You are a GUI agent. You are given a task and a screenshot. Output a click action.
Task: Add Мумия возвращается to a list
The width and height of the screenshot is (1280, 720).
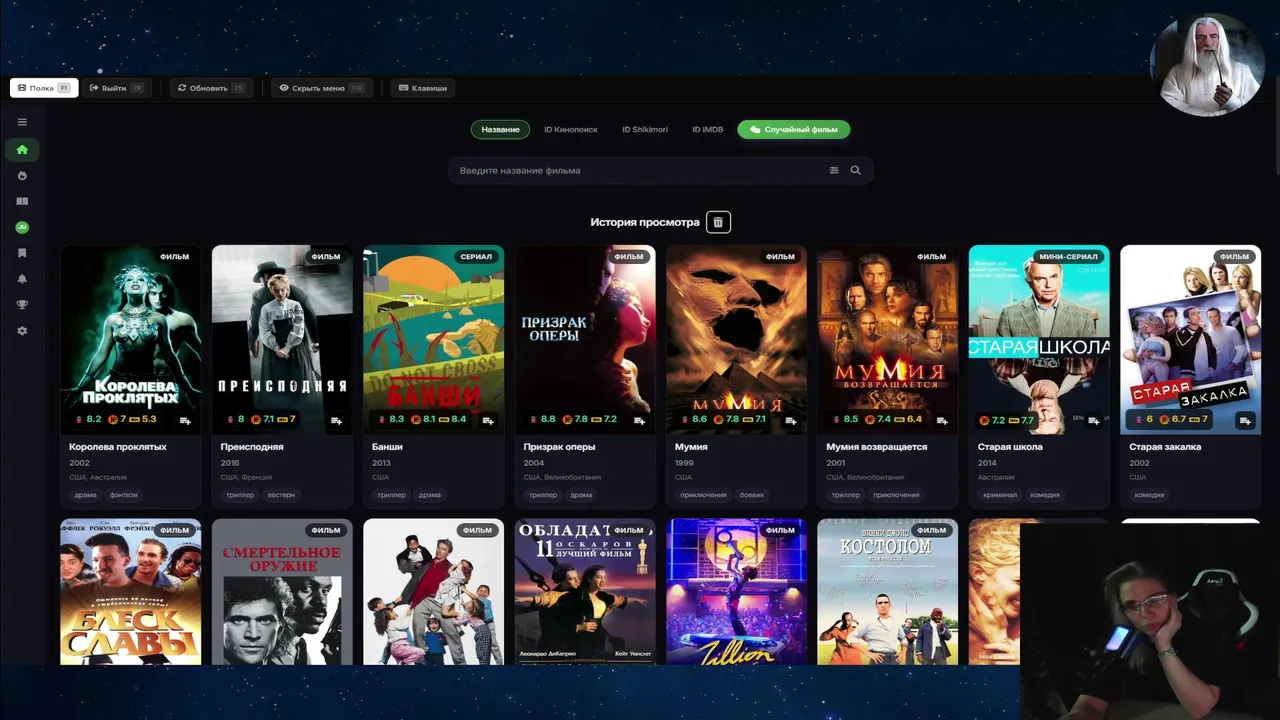click(942, 421)
